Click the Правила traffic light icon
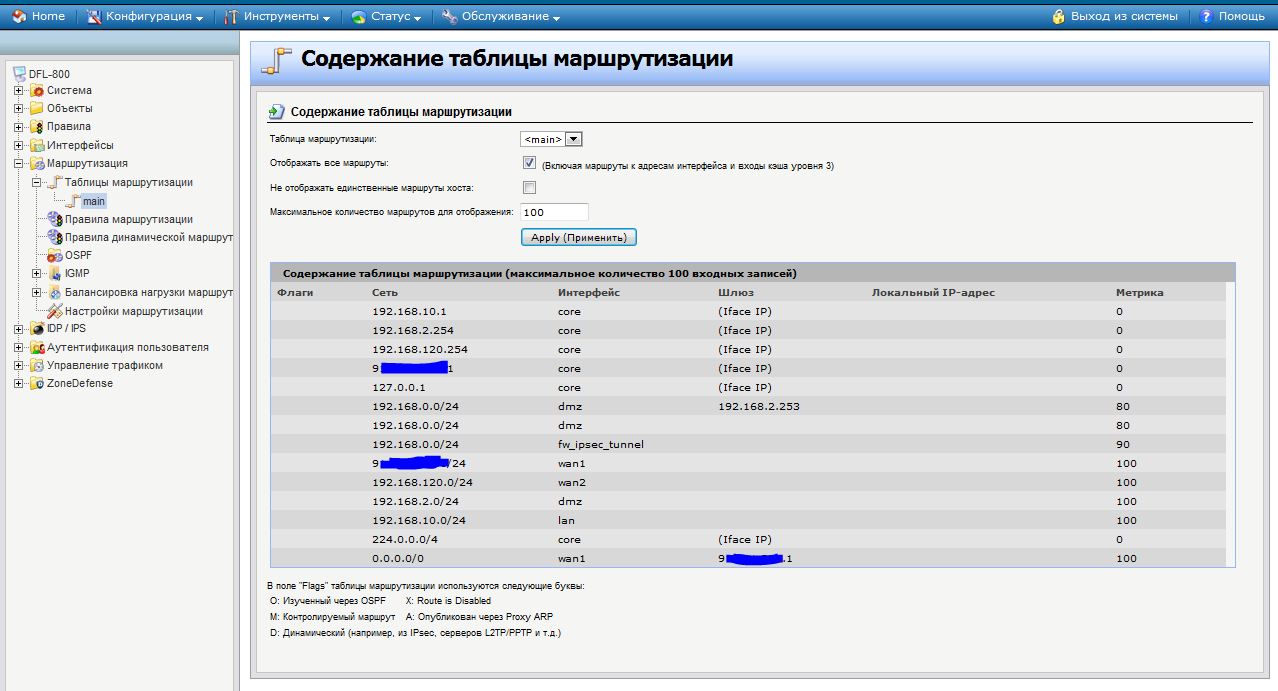 [x=37, y=127]
